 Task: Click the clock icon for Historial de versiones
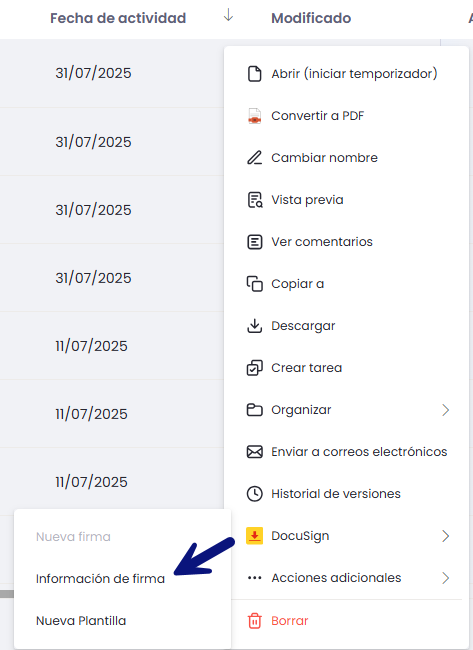[x=255, y=494]
